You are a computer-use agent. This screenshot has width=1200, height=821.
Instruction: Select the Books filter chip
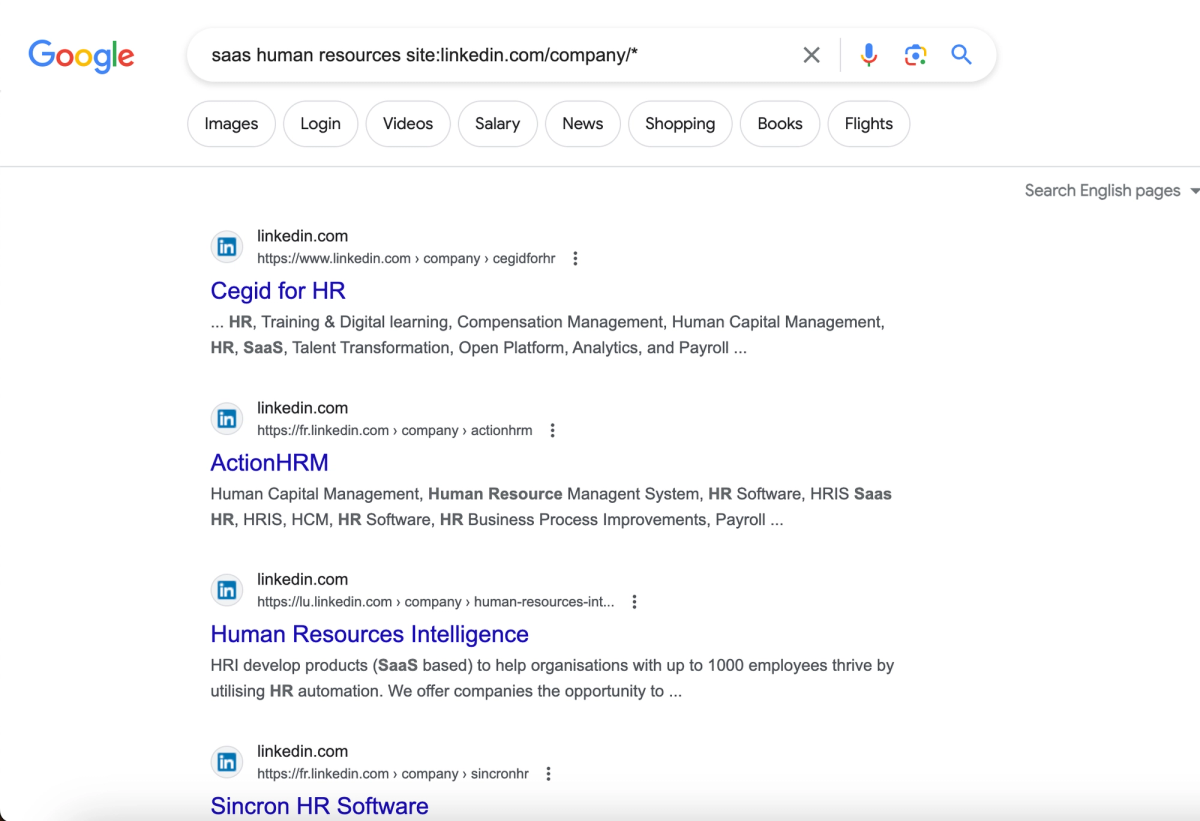[x=780, y=124]
